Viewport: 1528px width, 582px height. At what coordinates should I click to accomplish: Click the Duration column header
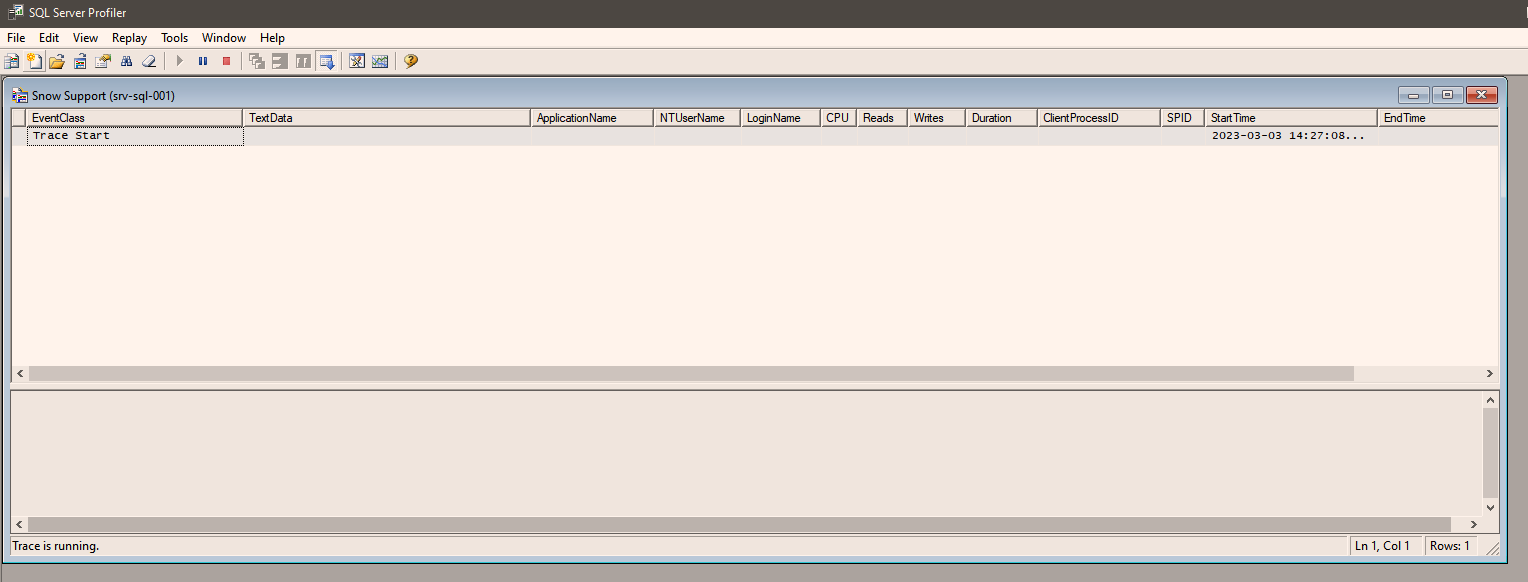(x=1001, y=118)
